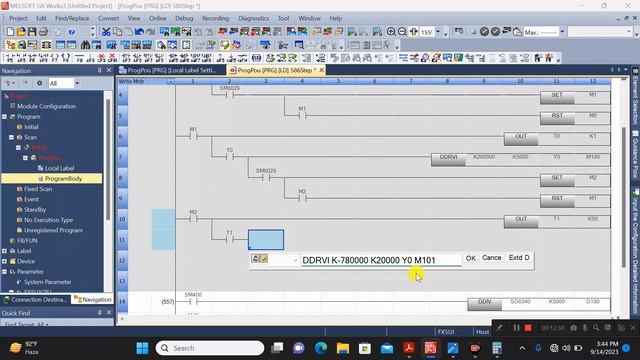Switch to Connection Destination tab
This screenshot has width=640, height=360.
pos(35,300)
